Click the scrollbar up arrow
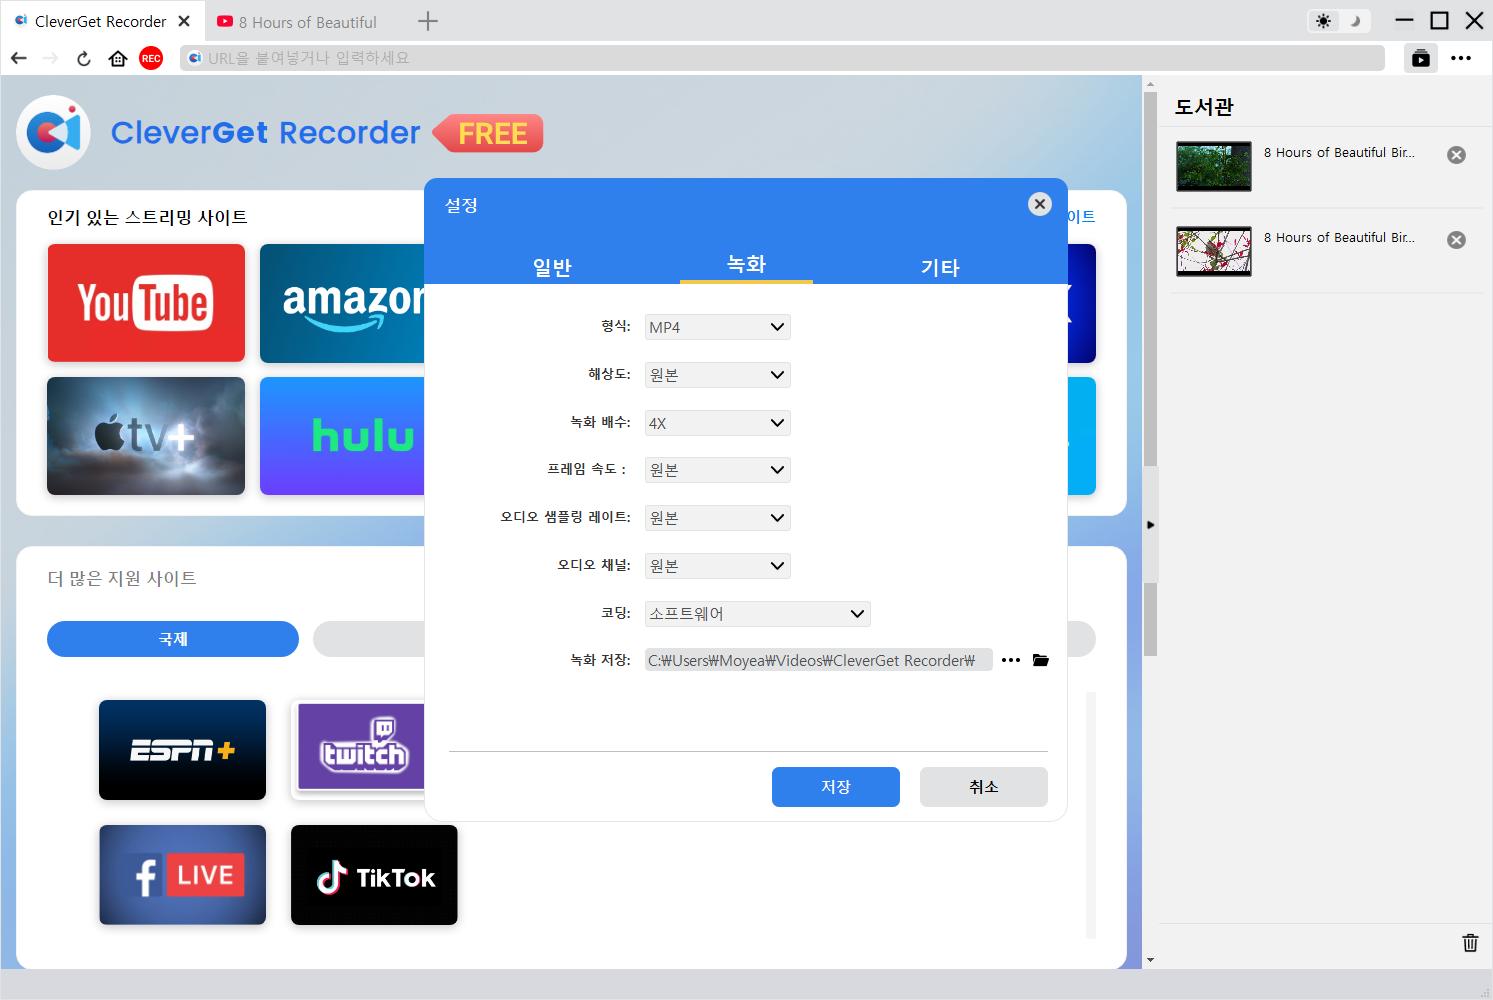This screenshot has height=1000, width=1493. pyautogui.click(x=1150, y=84)
